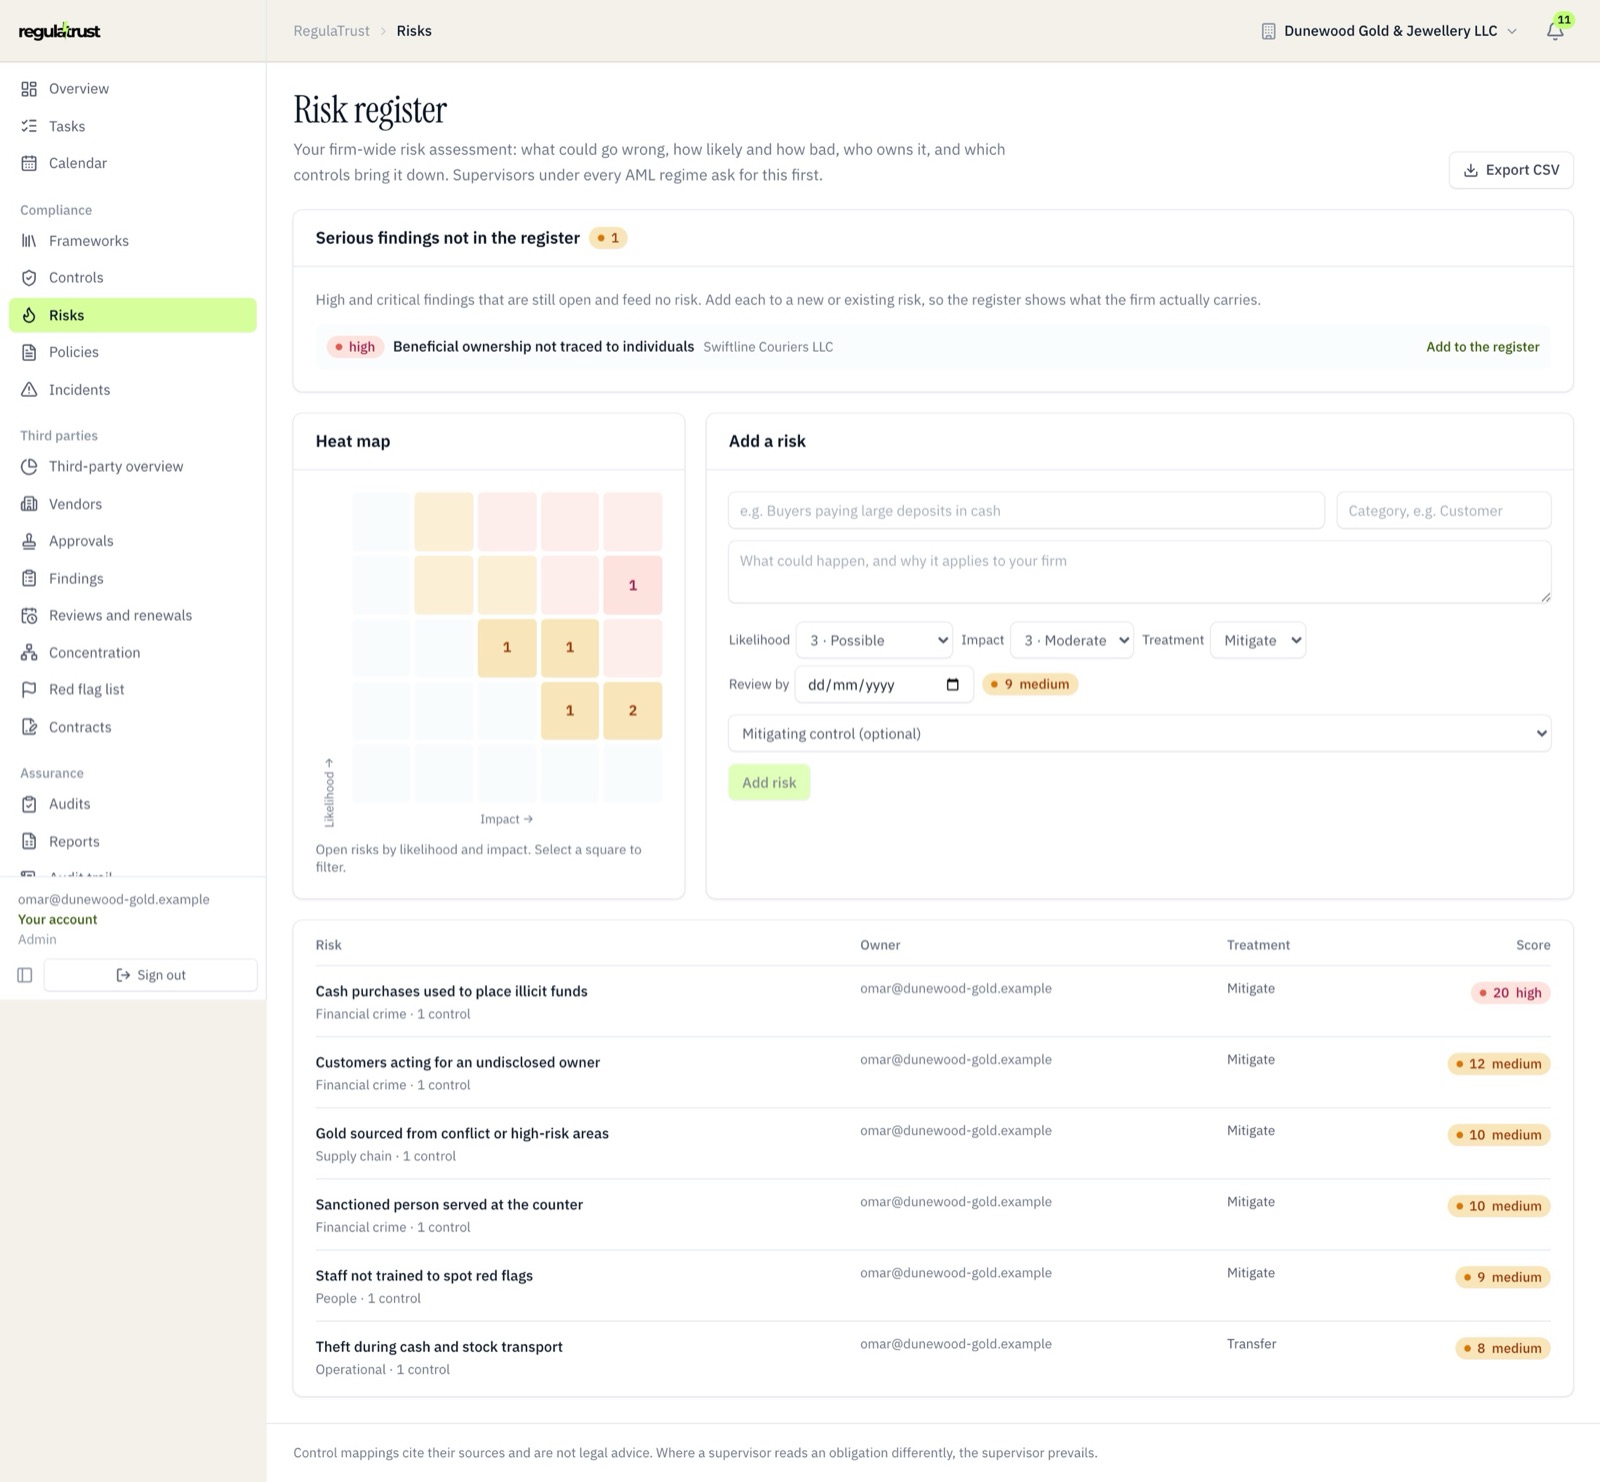
Task: Select the heat map square showing 2
Action: tap(632, 711)
